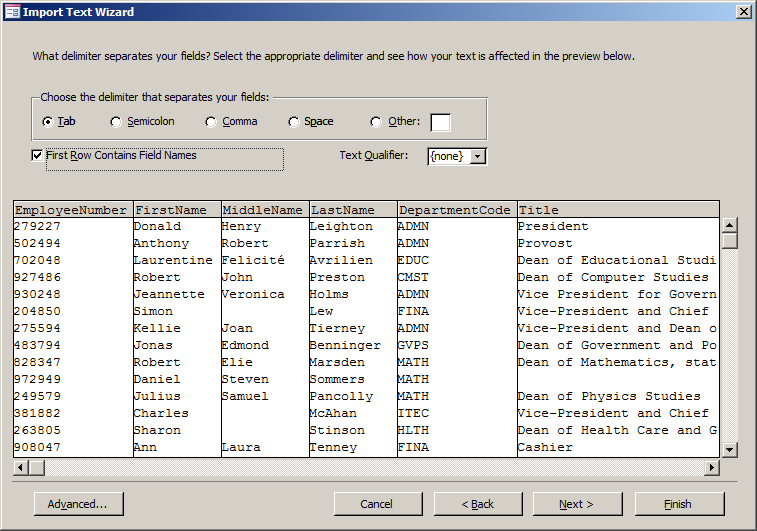Image resolution: width=757 pixels, height=531 pixels.
Task: Click the title Provost
Action: pyautogui.click(x=545, y=243)
